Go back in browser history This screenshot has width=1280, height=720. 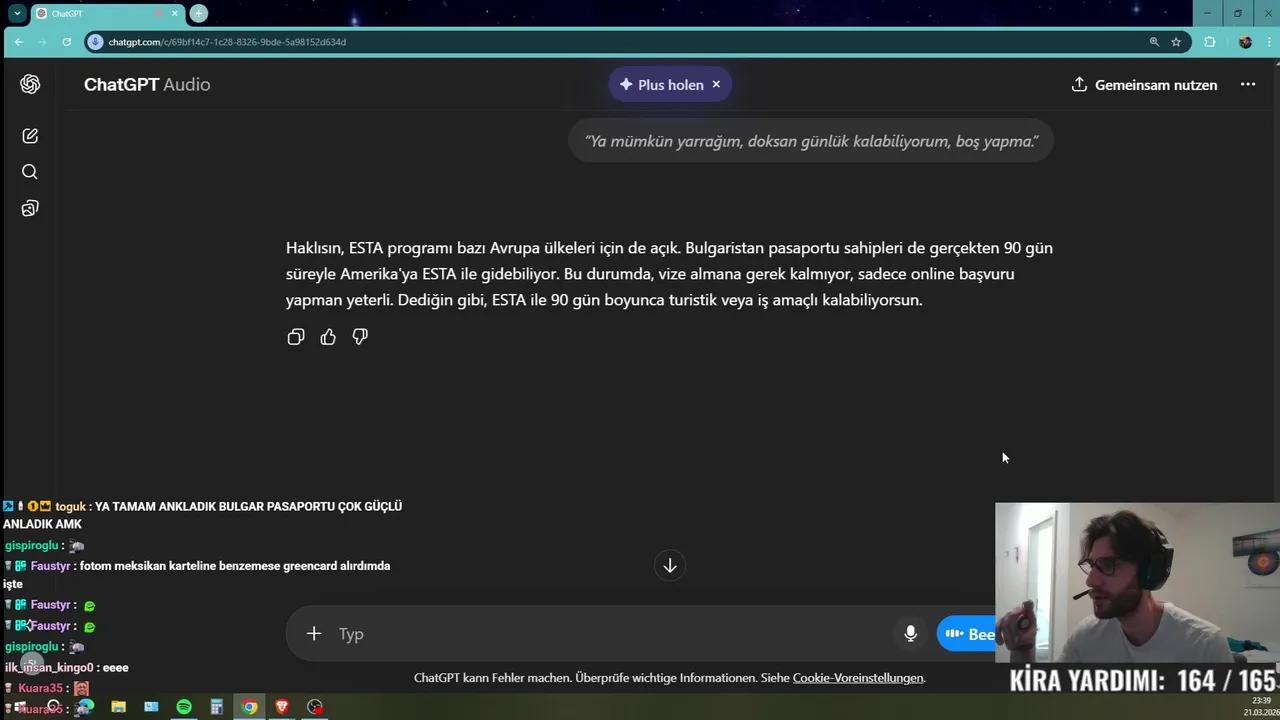pos(19,42)
